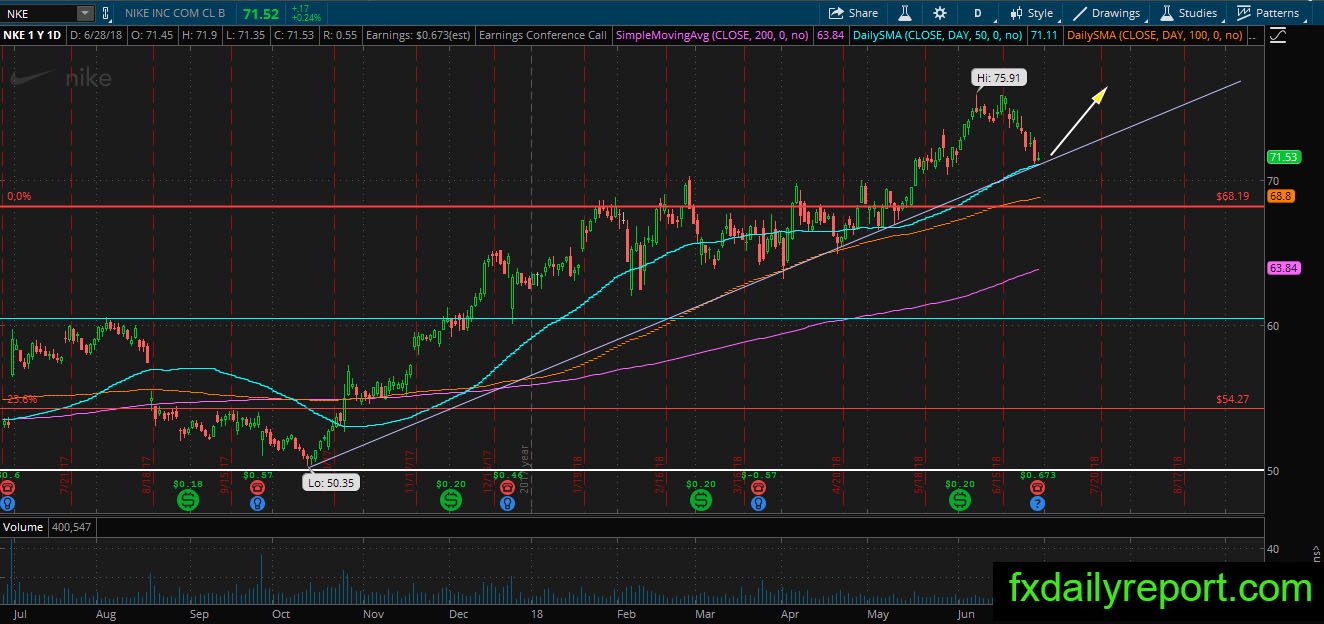The width and height of the screenshot is (1324, 624).
Task: Open the symbol dropdown arrow next to NKE
Action: pyautogui.click(x=84, y=13)
